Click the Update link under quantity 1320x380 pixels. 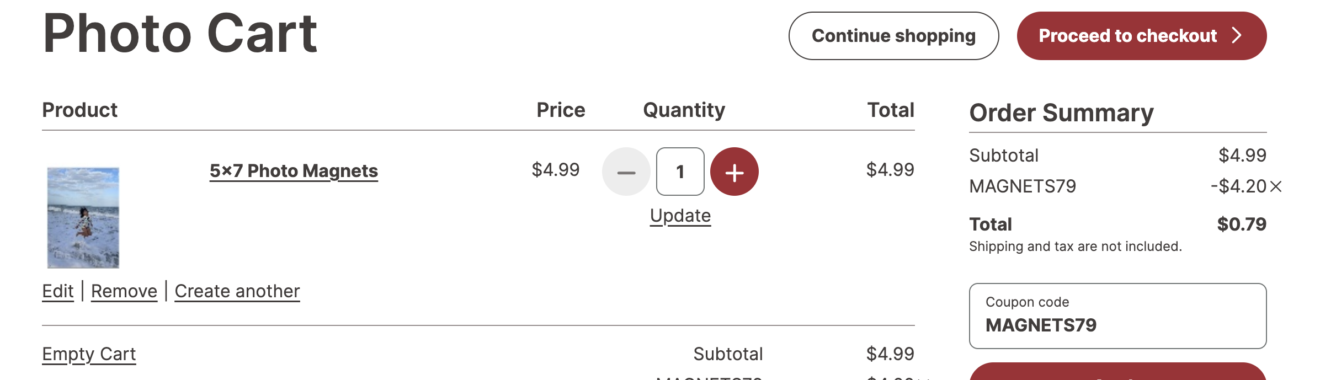pyautogui.click(x=680, y=215)
